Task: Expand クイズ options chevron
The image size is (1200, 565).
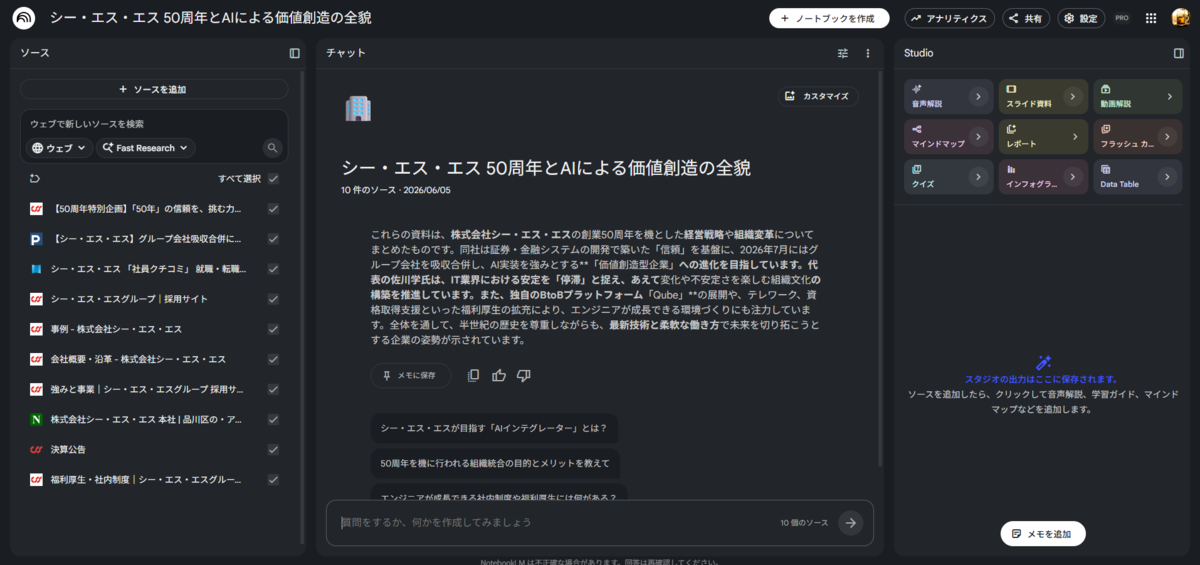Action: tap(977, 177)
